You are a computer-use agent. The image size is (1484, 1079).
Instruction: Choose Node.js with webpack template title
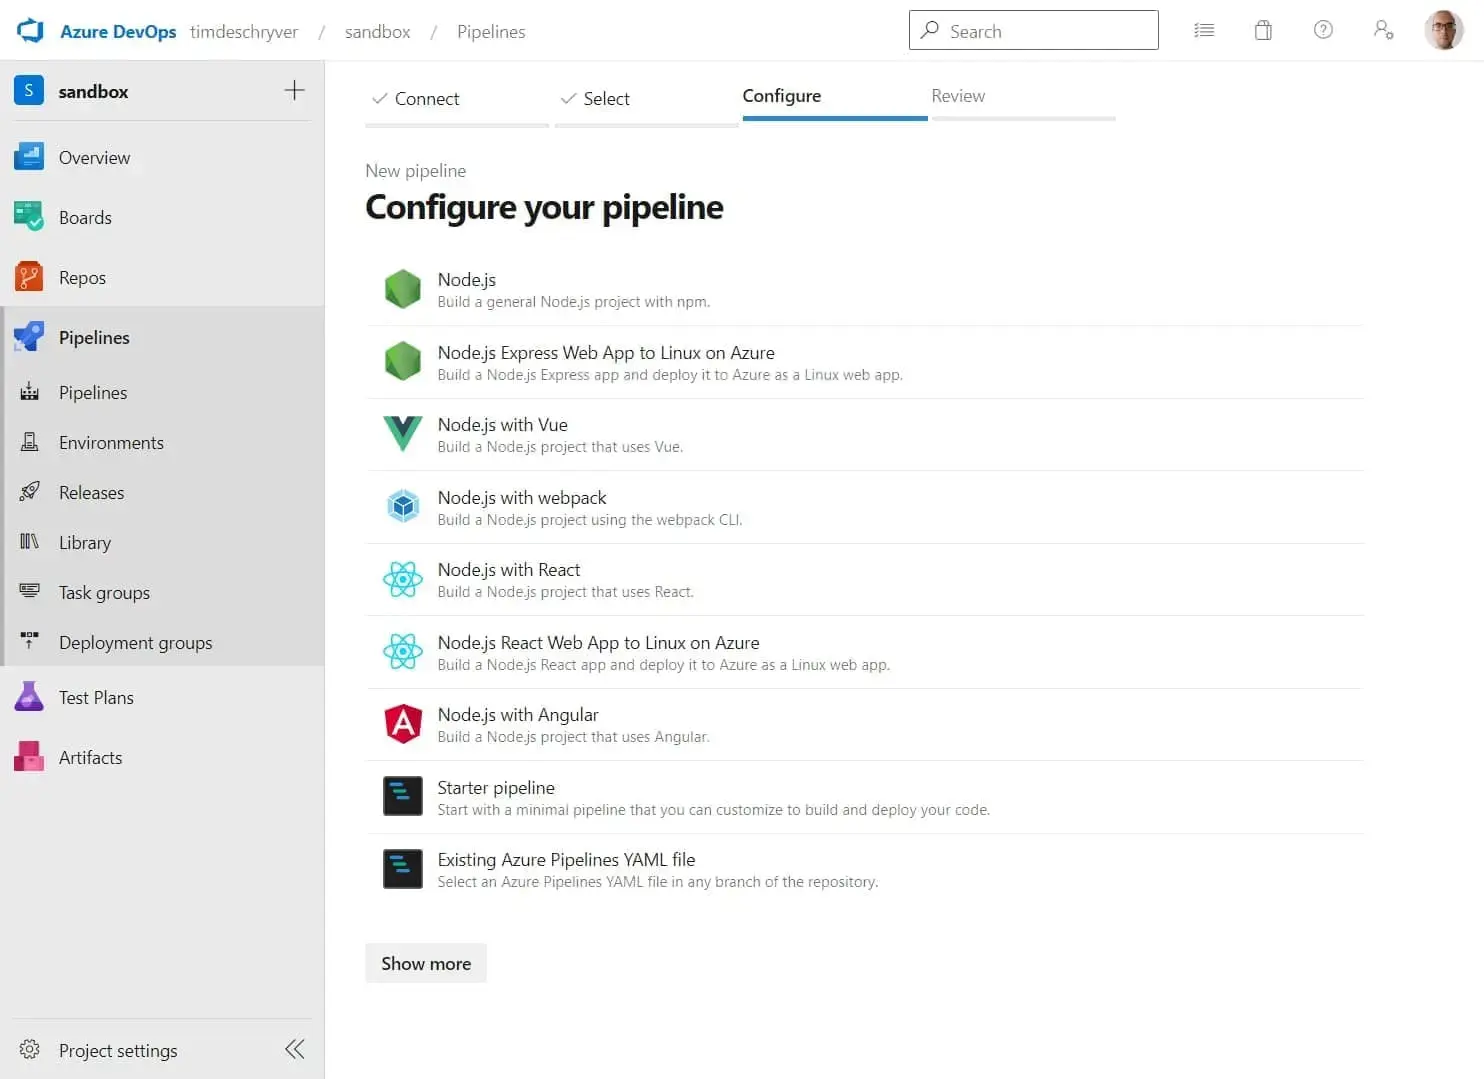[522, 497]
